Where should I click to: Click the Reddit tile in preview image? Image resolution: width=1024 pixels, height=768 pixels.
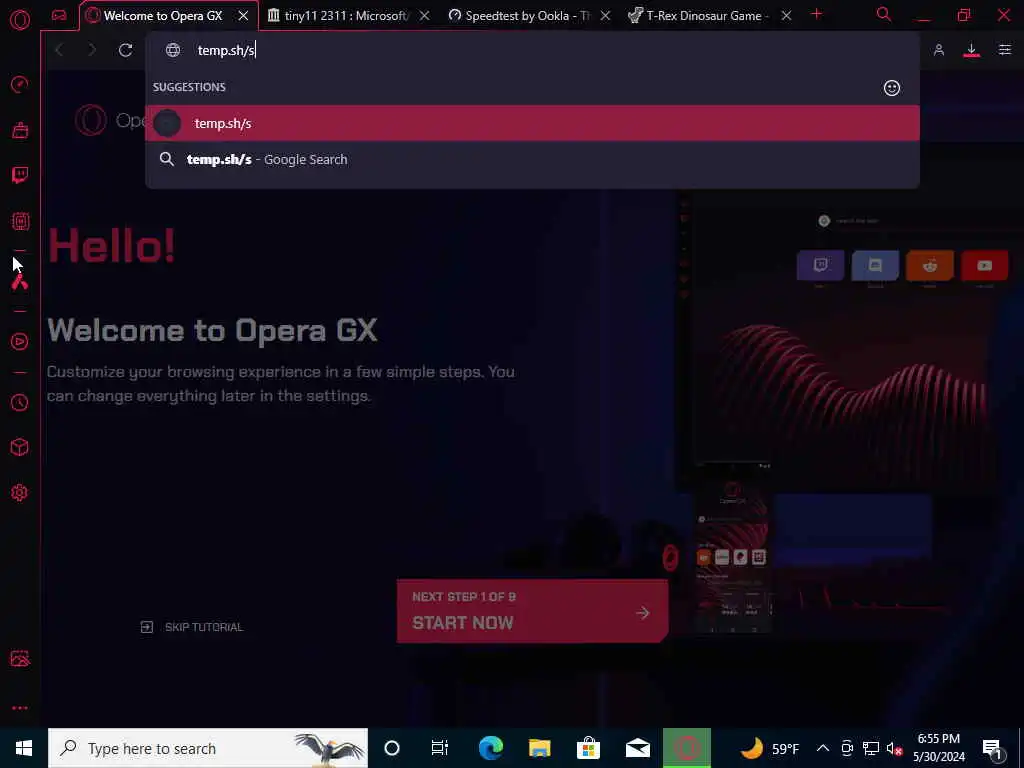coord(929,265)
